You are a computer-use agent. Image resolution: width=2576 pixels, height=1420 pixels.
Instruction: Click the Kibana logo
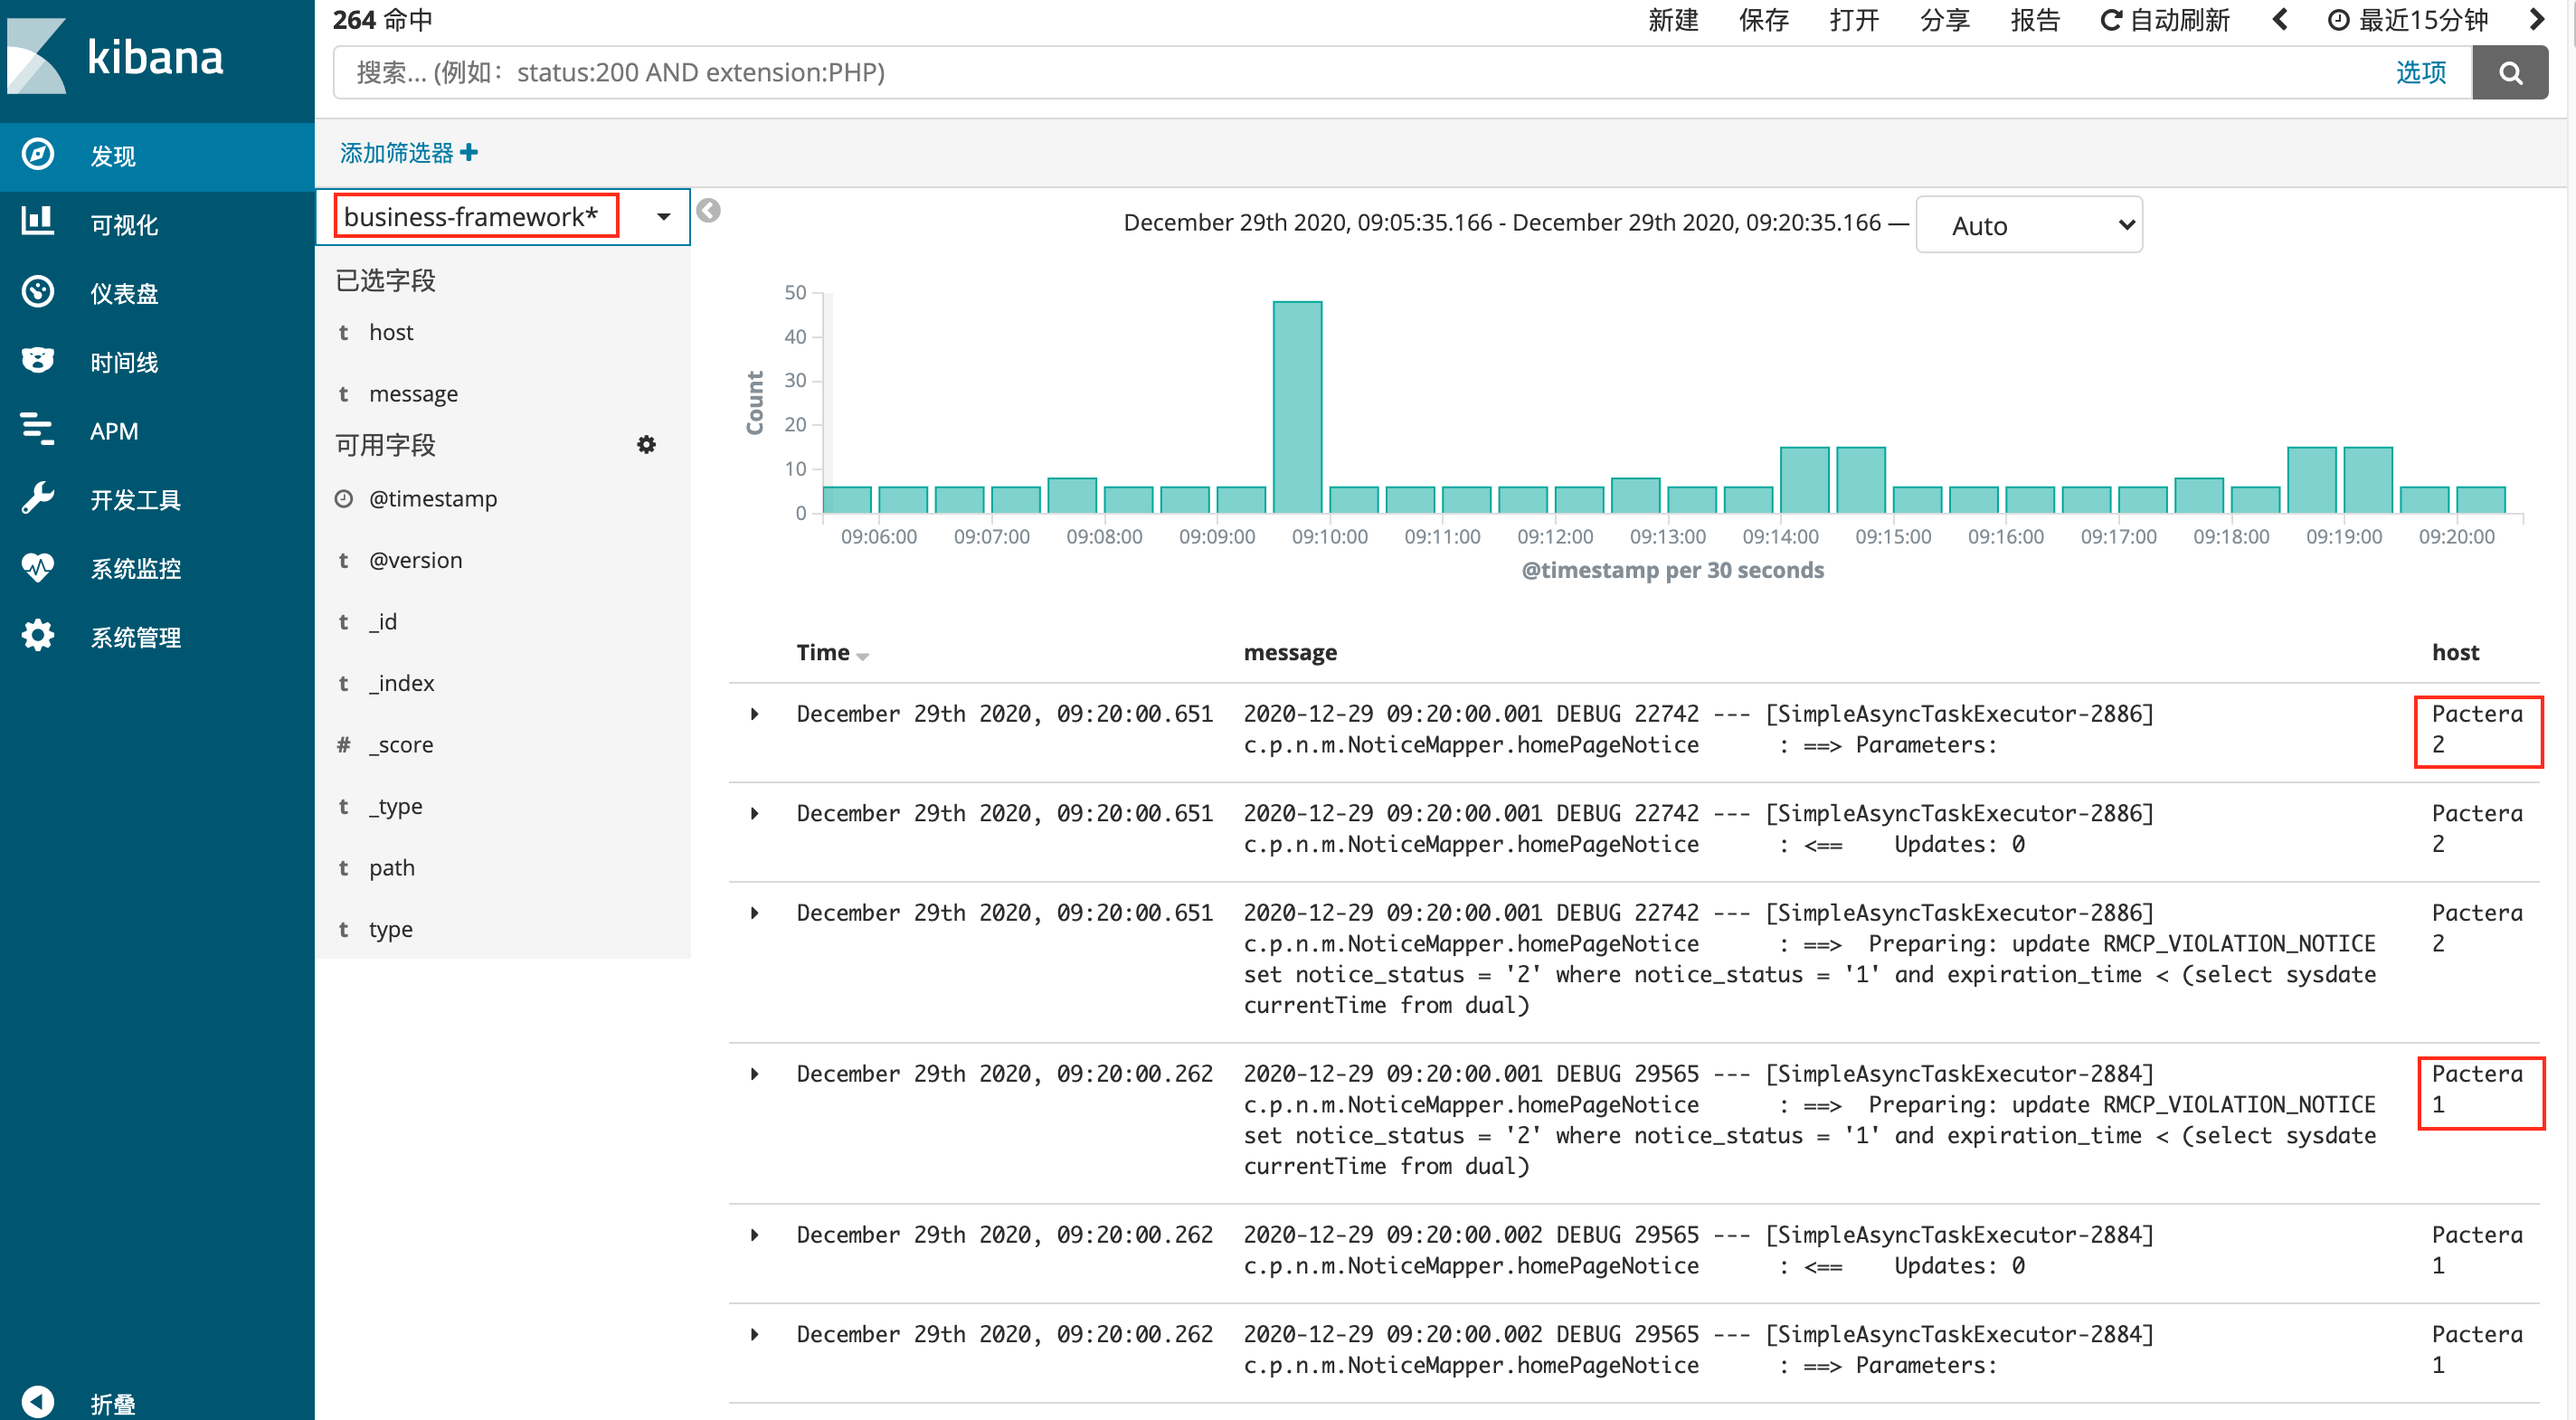click(115, 56)
